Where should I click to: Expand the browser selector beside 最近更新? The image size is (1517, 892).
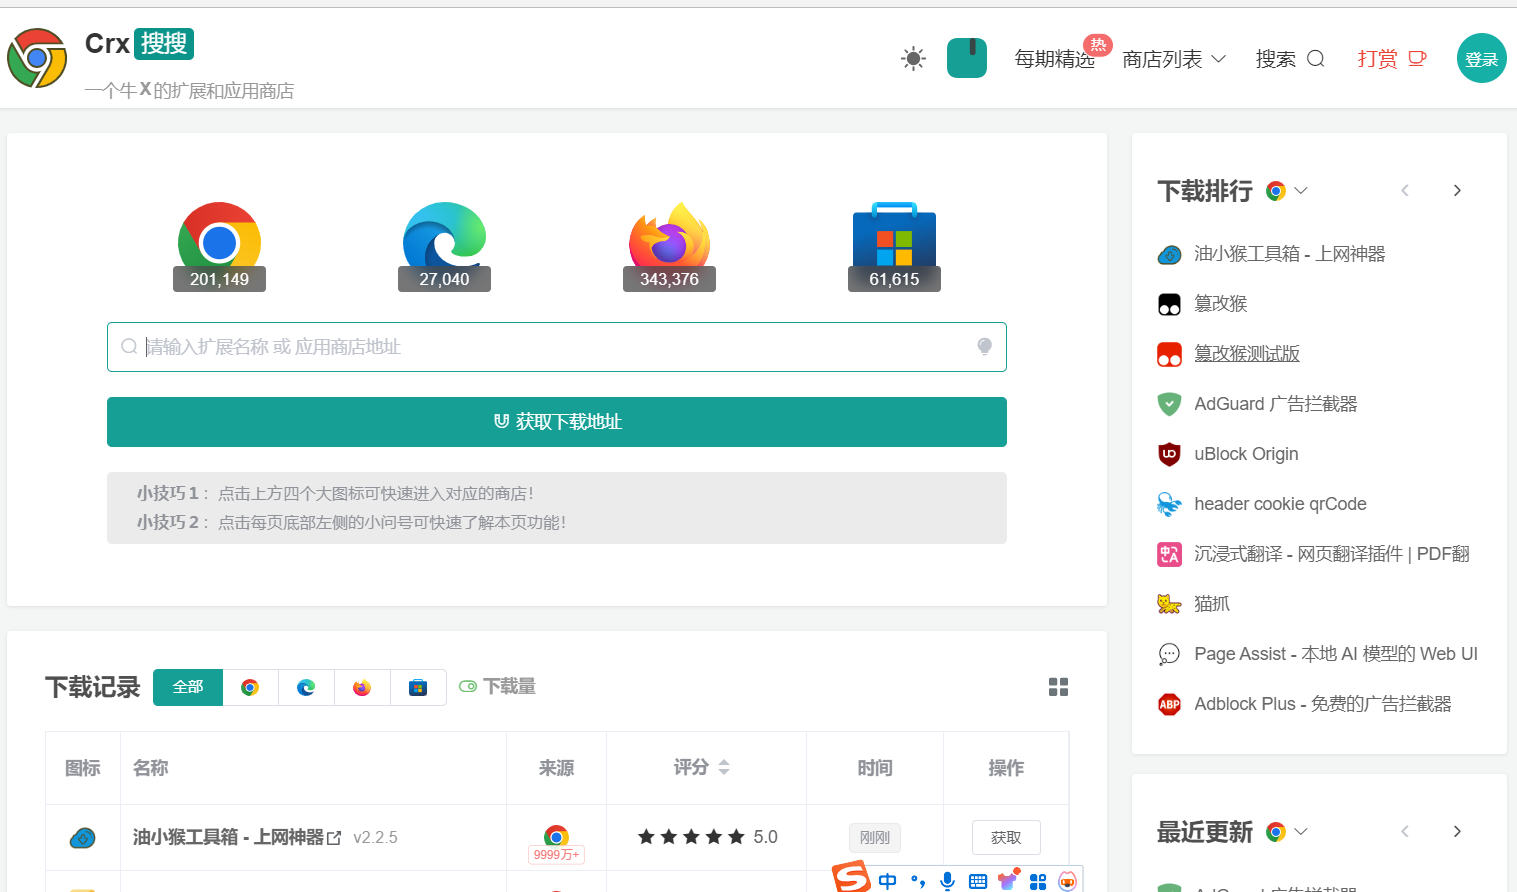(1287, 832)
